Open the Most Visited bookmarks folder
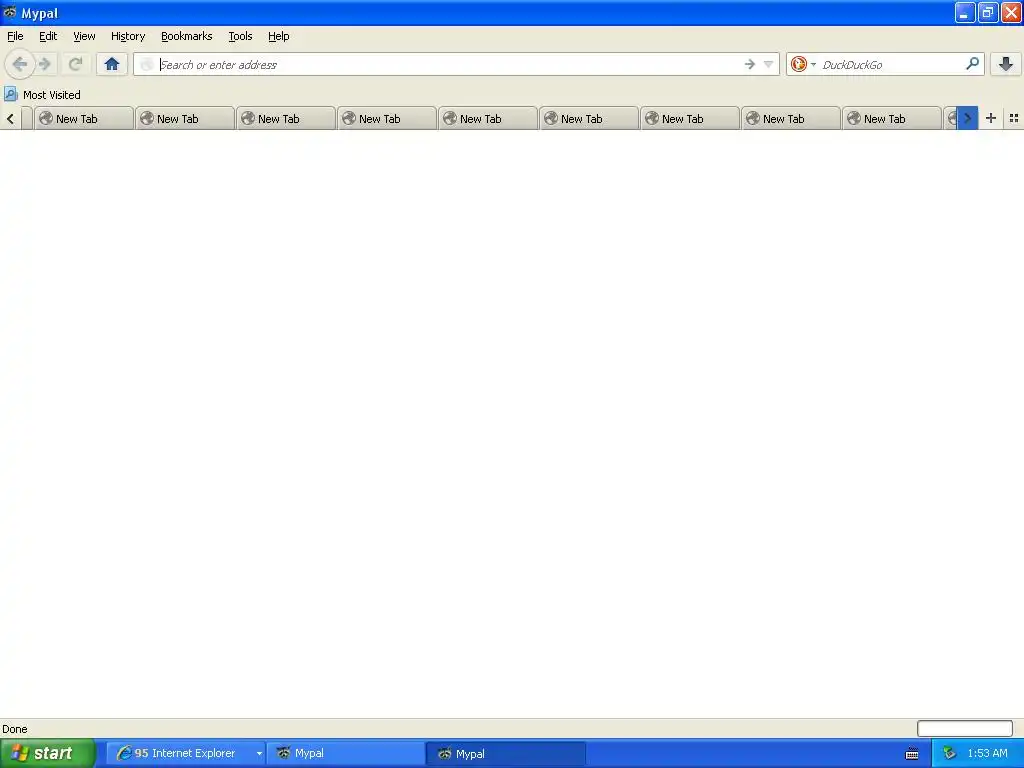The height and width of the screenshot is (768, 1024). (x=42, y=95)
